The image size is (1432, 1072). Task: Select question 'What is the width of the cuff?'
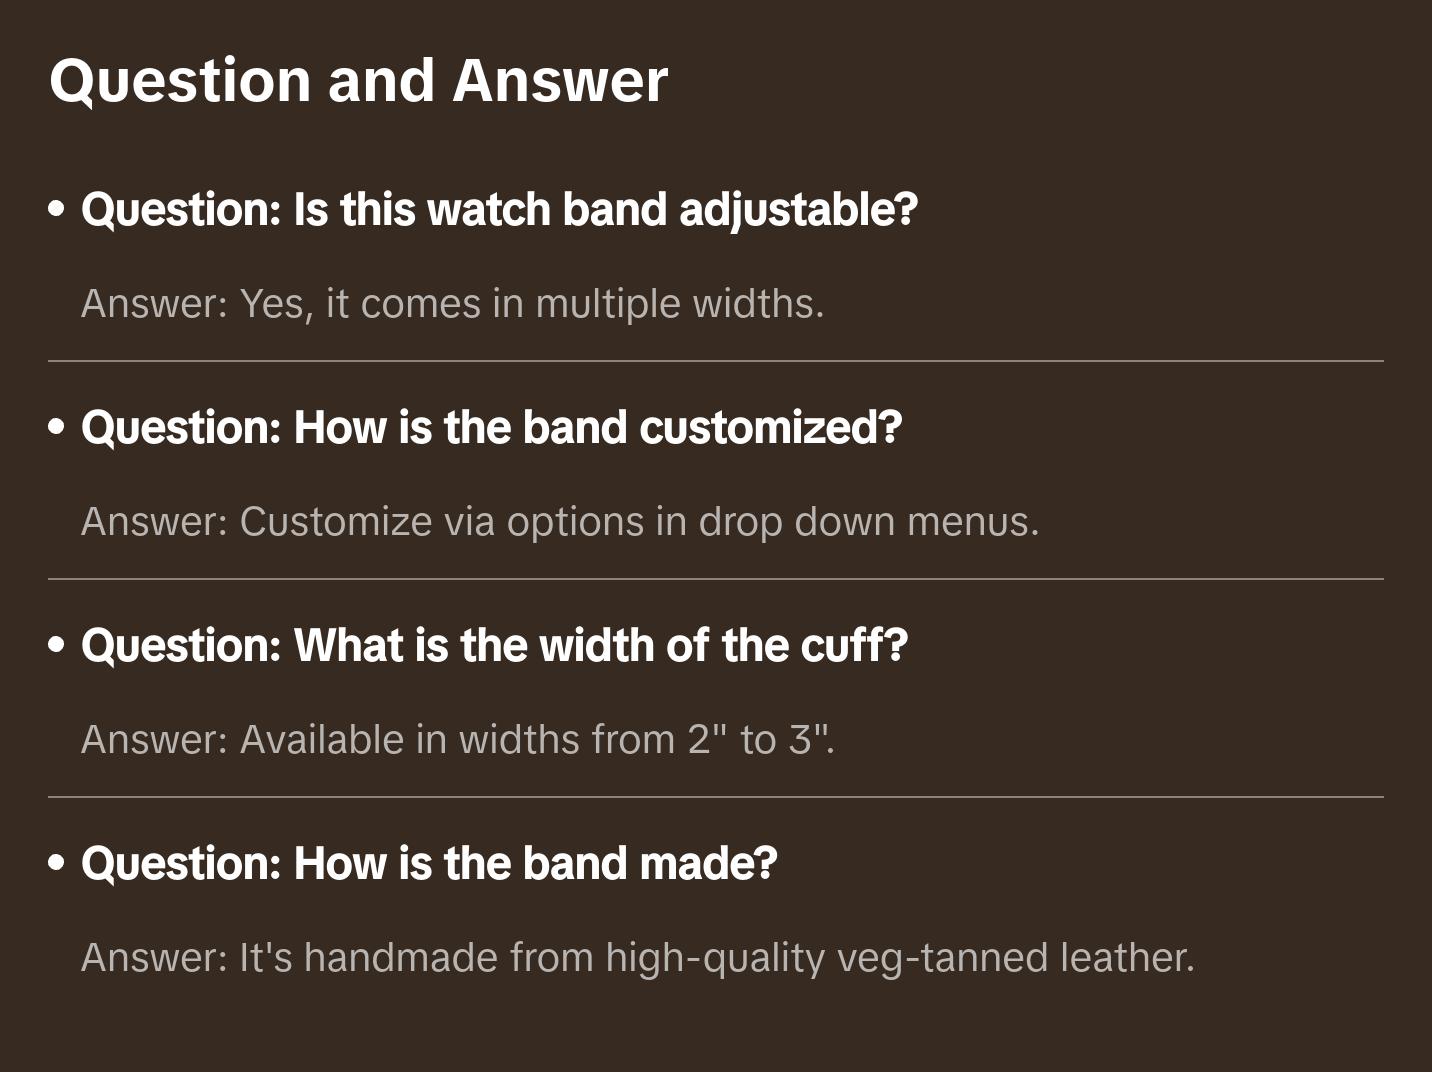tap(494, 646)
